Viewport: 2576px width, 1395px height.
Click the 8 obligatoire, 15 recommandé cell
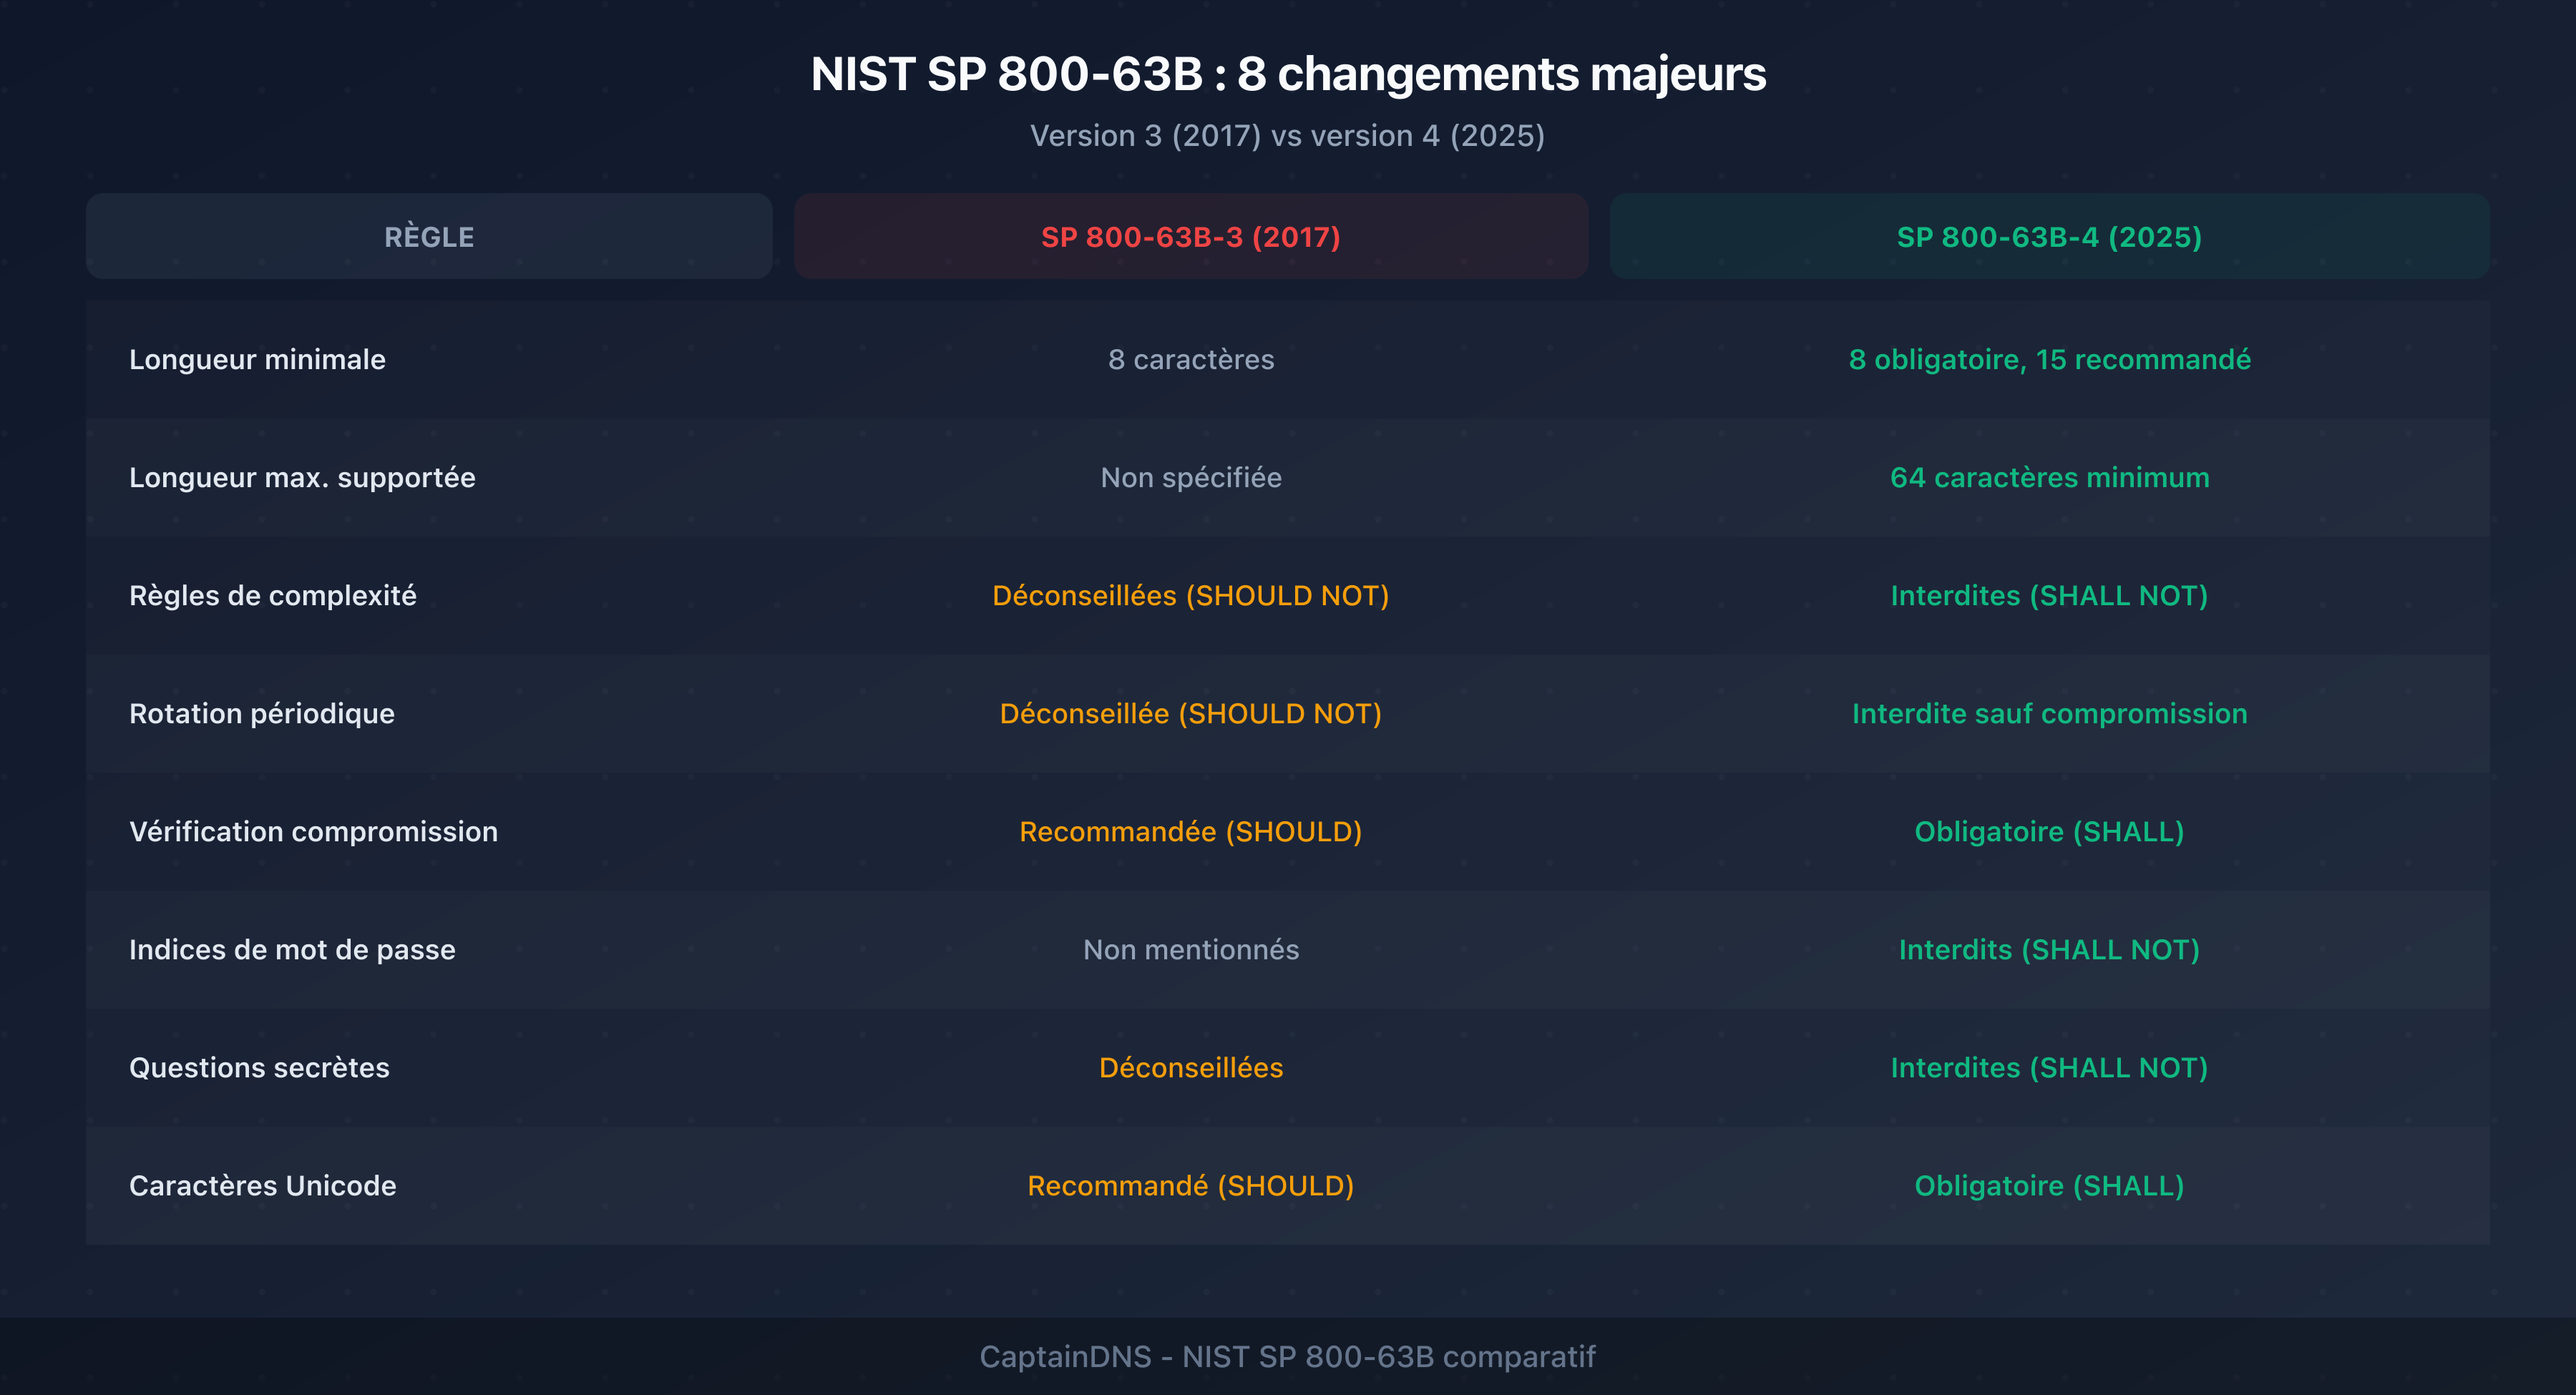[x=2049, y=359]
